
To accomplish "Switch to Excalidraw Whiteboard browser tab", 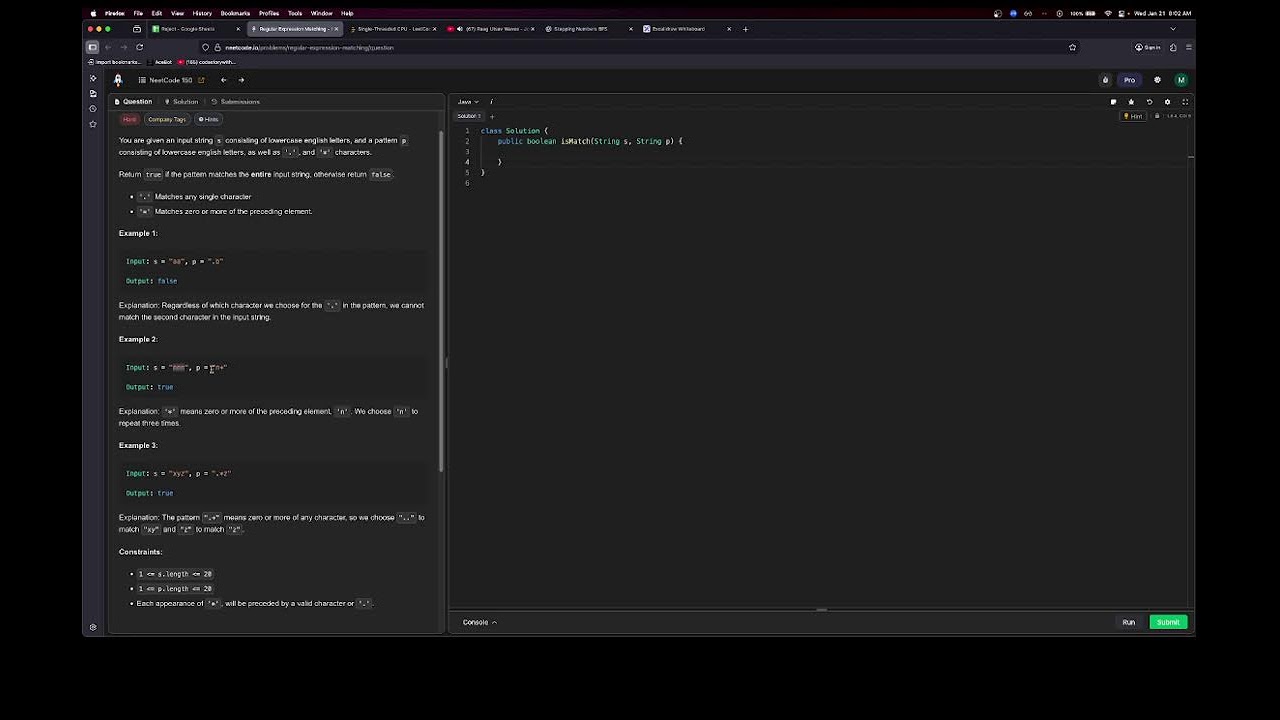I will pos(687,29).
